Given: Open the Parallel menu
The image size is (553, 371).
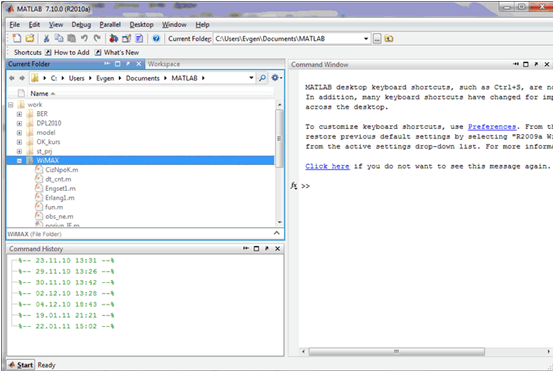Looking at the screenshot, I should (x=110, y=24).
